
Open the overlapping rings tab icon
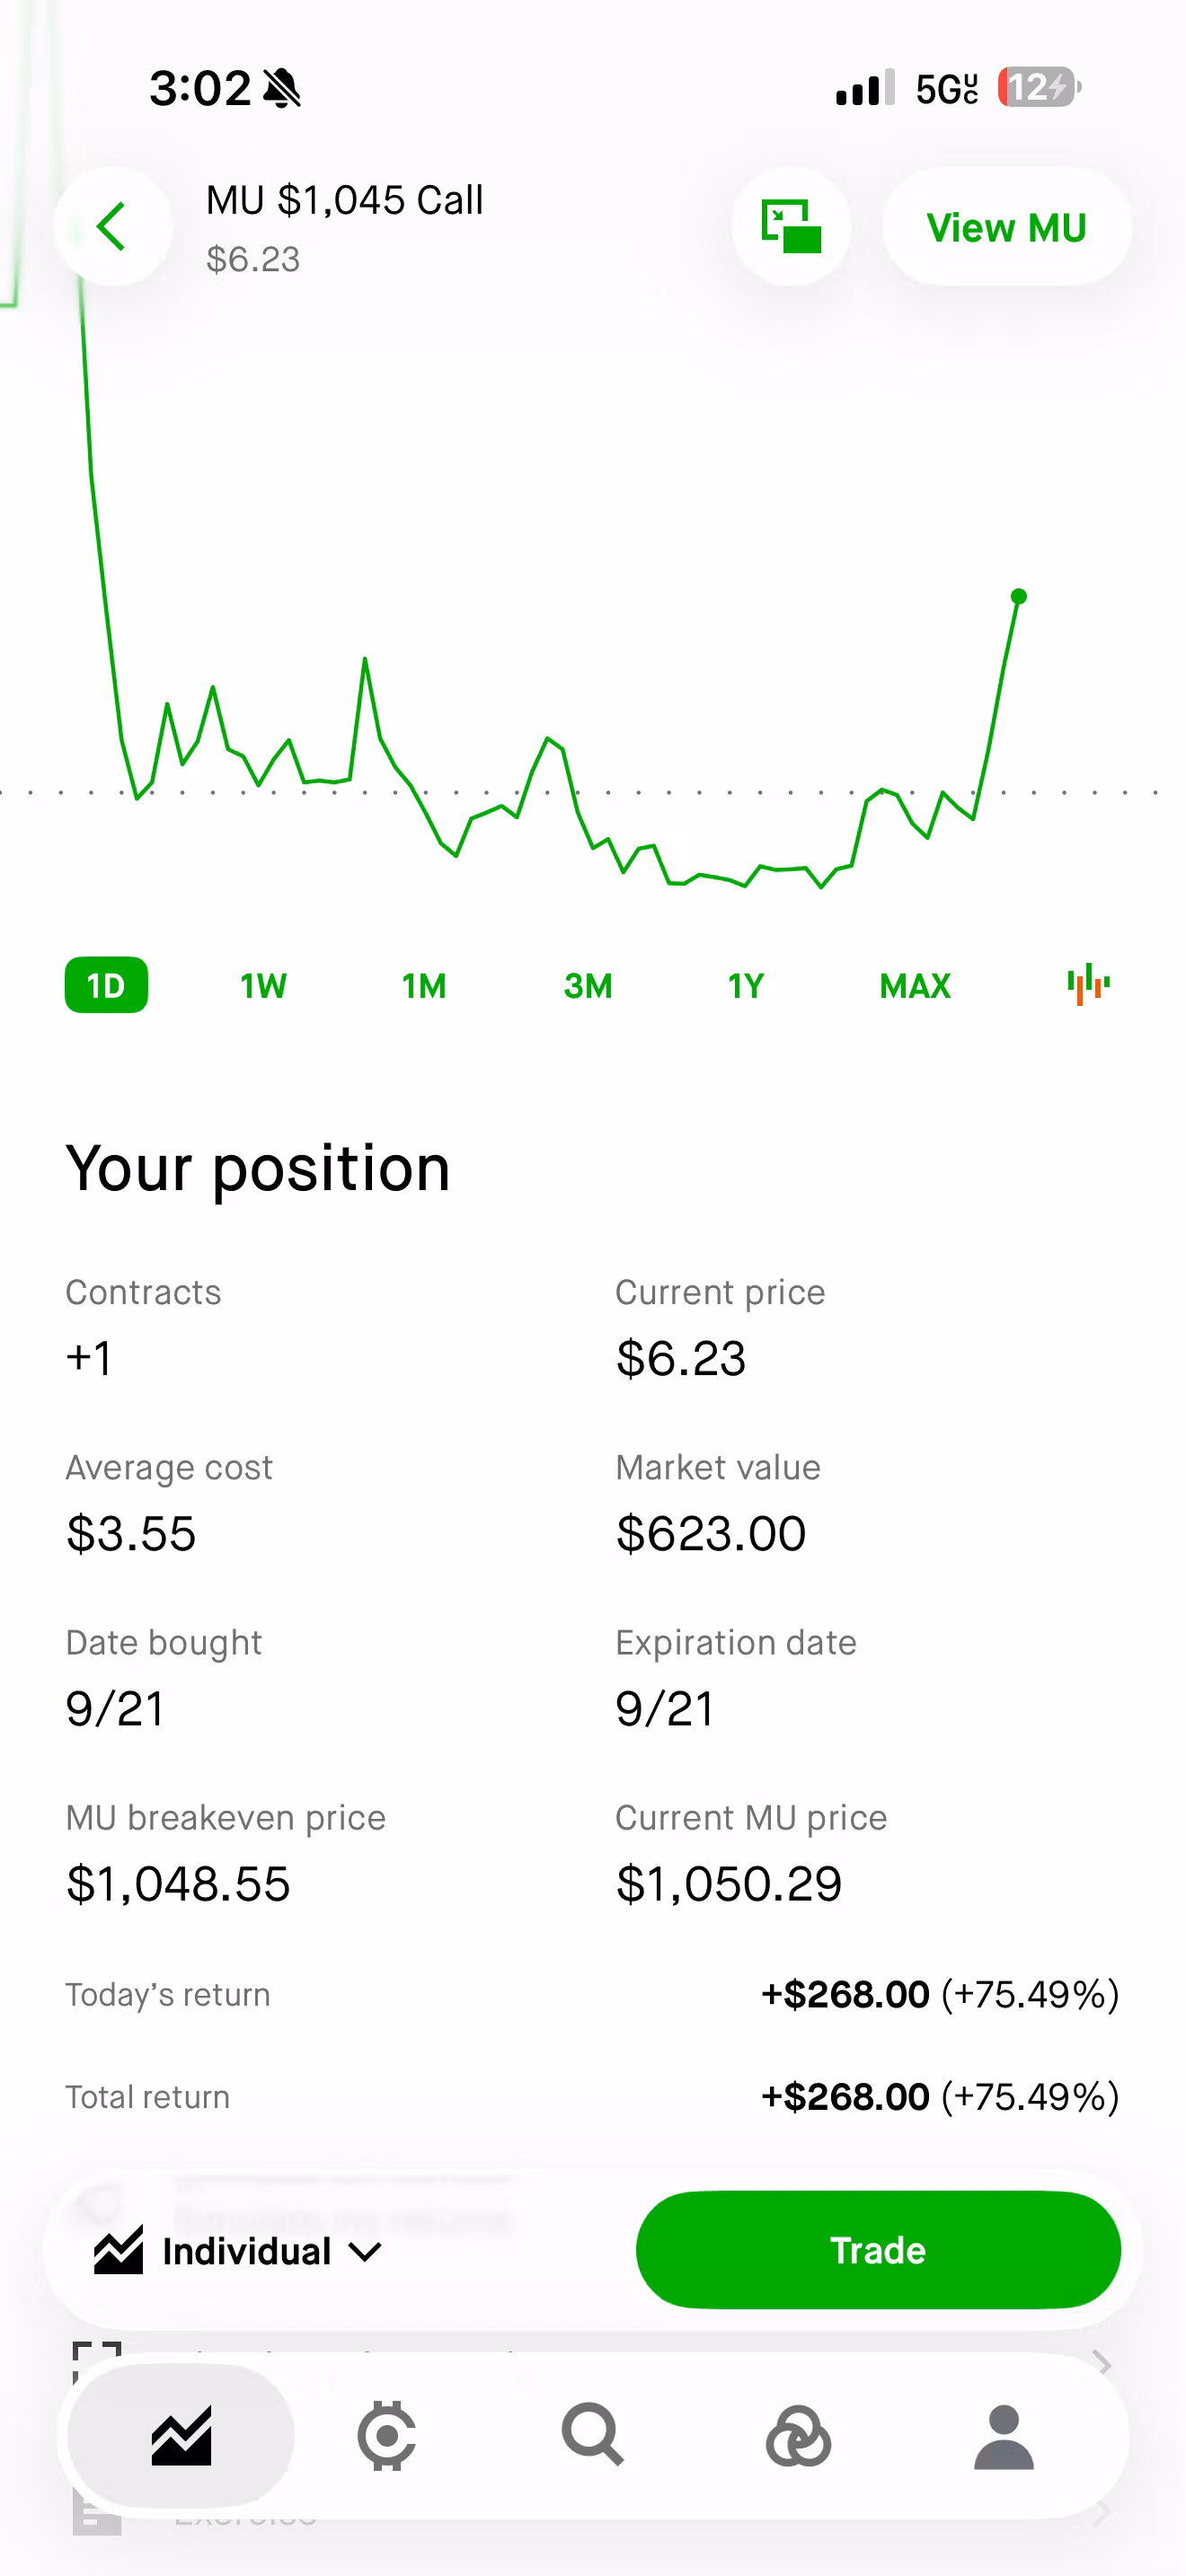pyautogui.click(x=798, y=2436)
